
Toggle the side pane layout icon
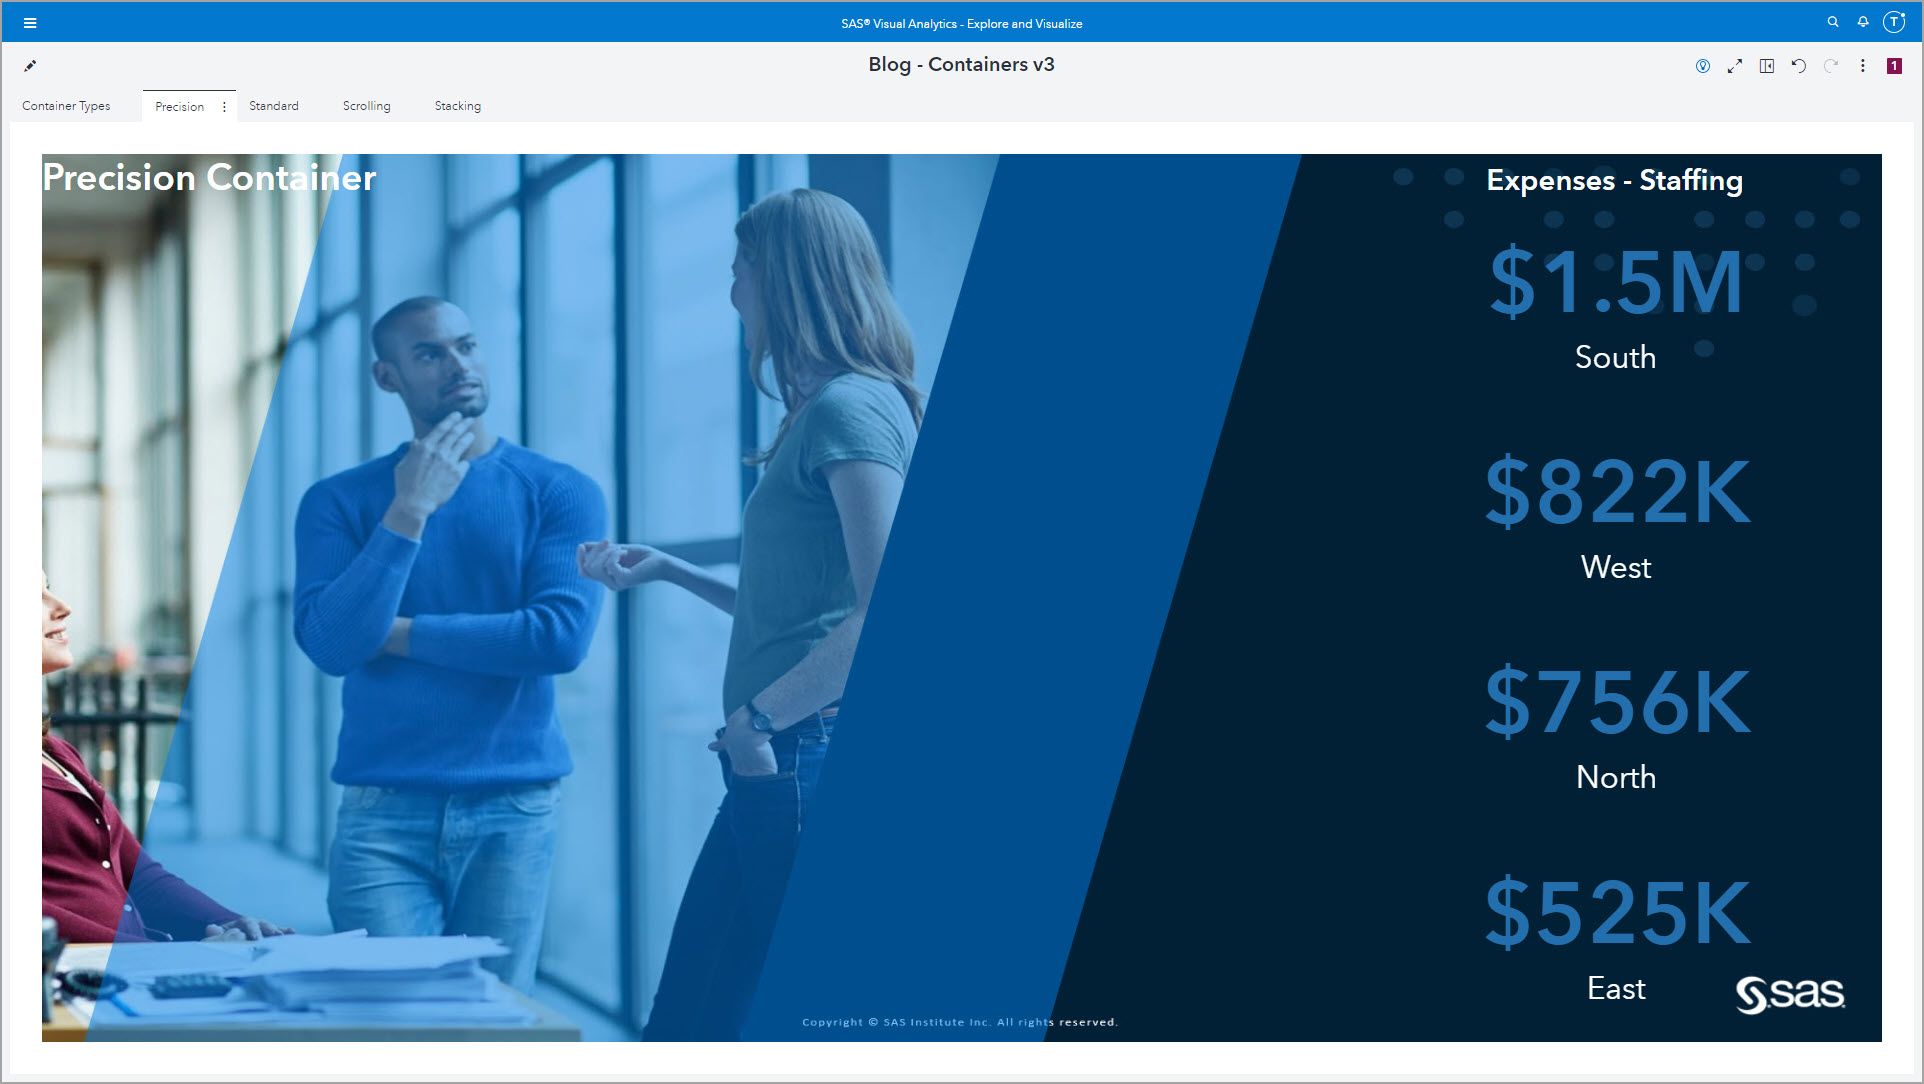1767,66
